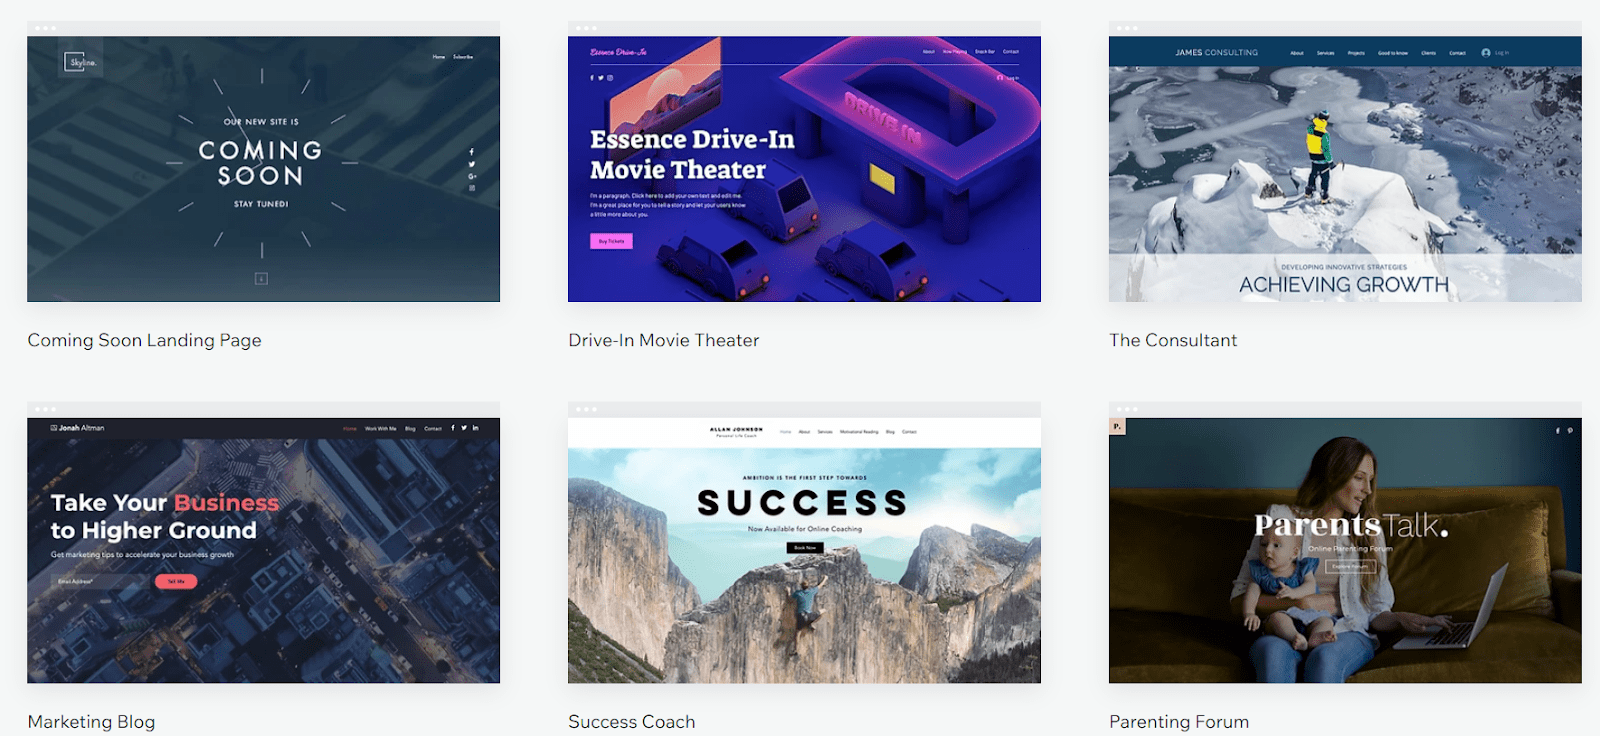Click the user login avatar icon in James Consulting header
The width and height of the screenshot is (1600, 736).
coord(1486,53)
